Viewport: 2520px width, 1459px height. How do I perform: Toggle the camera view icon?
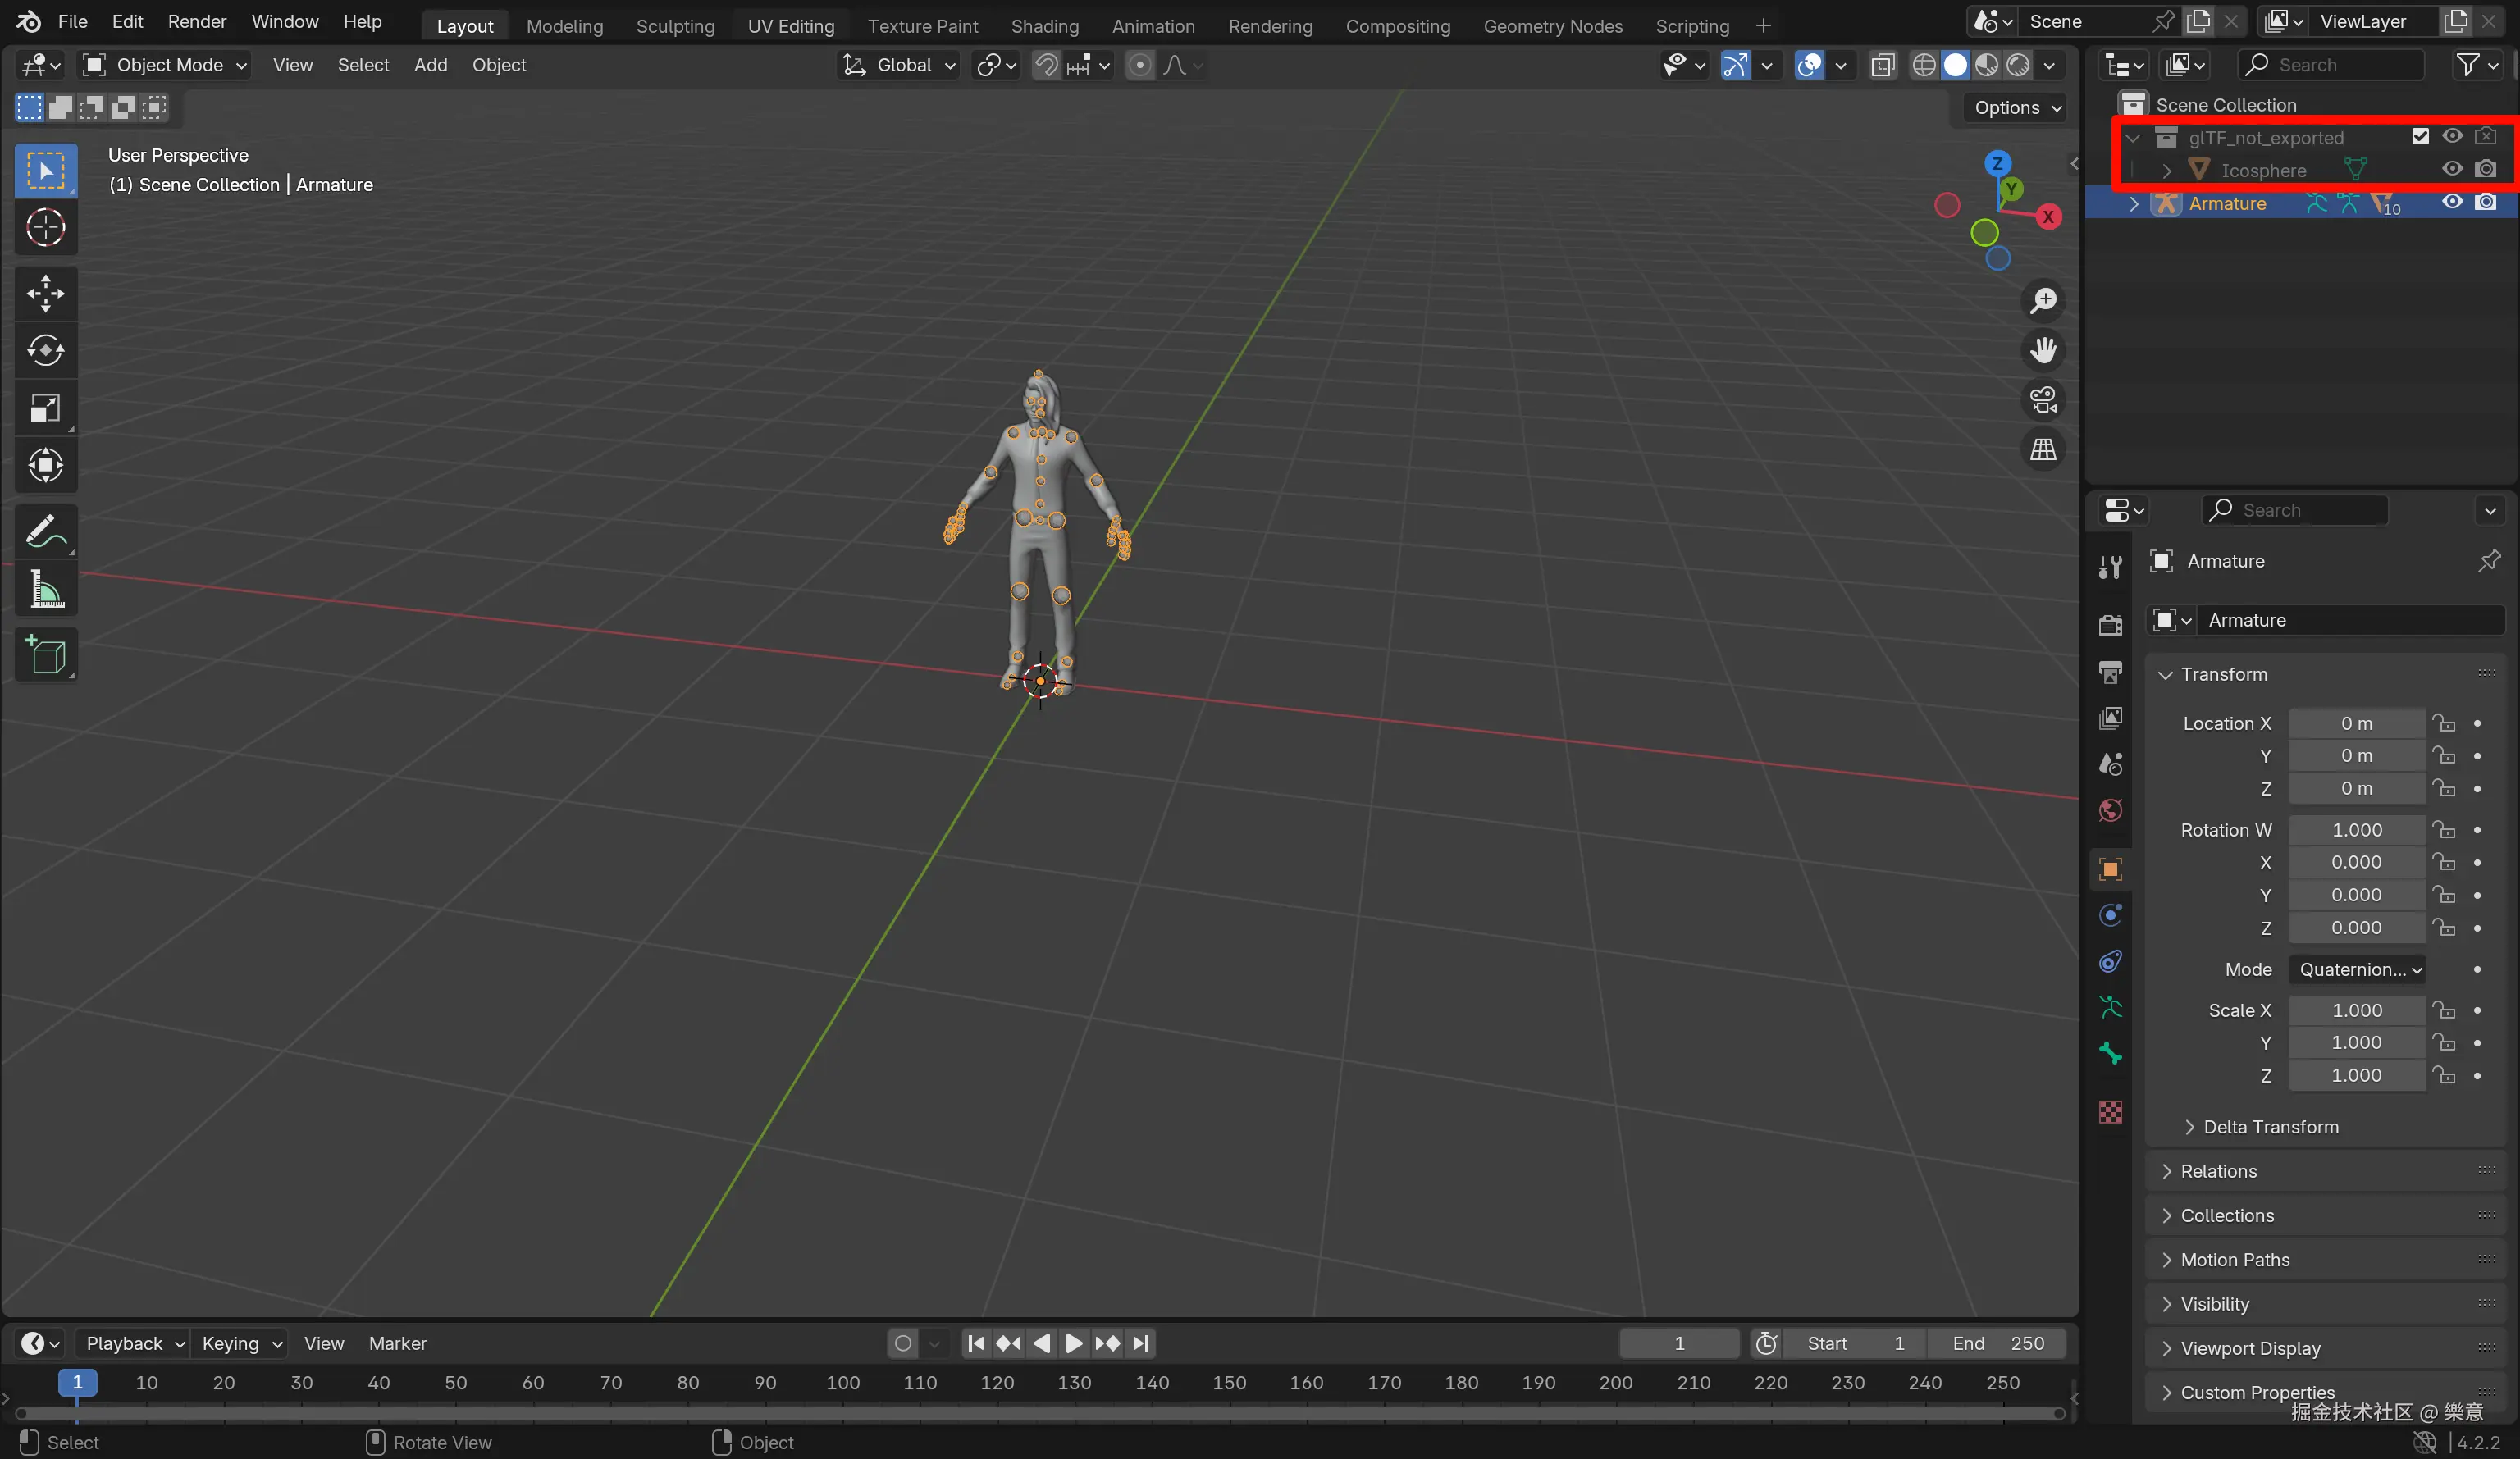(2043, 400)
